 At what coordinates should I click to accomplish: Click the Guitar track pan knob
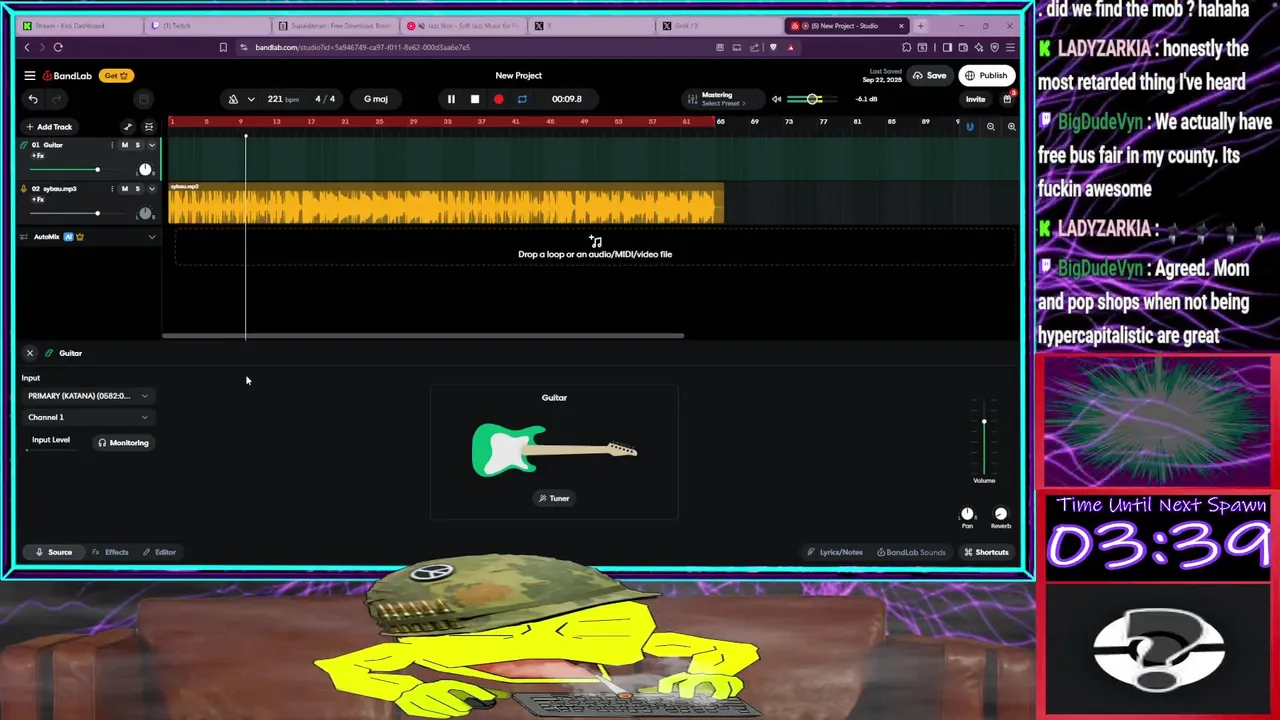(145, 170)
